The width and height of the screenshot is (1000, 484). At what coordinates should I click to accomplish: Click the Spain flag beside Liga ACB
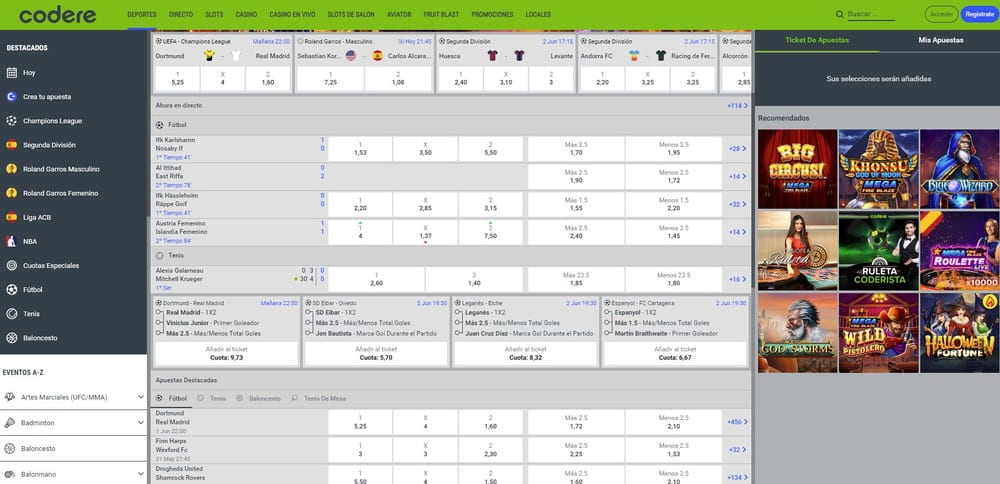[11, 217]
